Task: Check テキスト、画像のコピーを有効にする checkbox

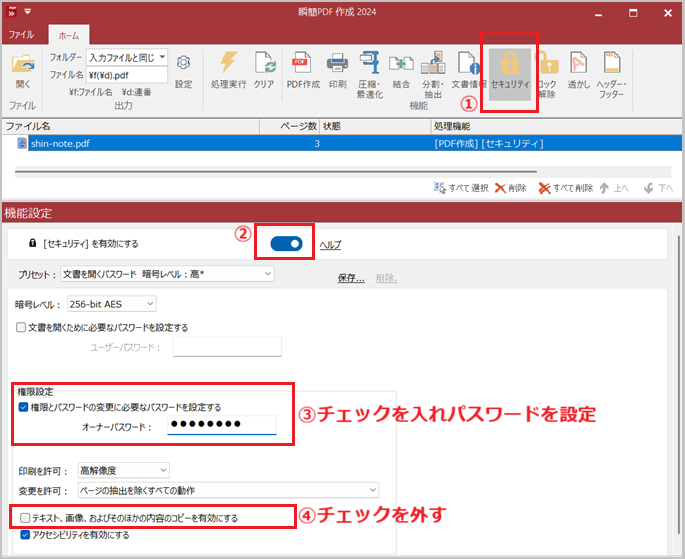Action: [x=25, y=518]
